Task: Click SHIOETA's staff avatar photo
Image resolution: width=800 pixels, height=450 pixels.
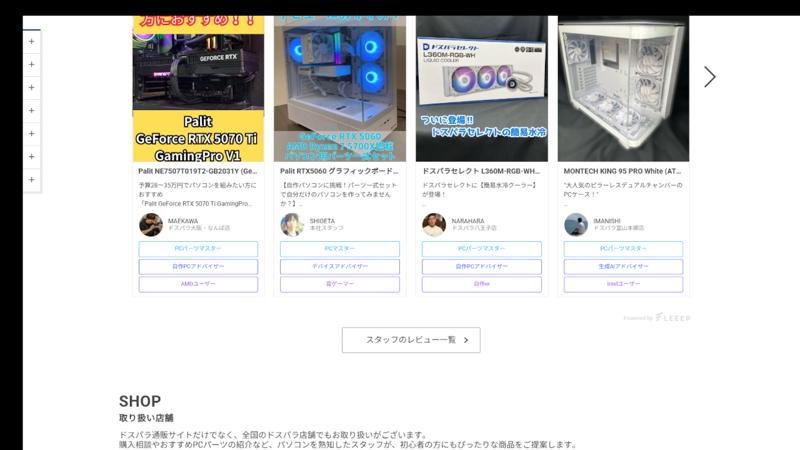Action: click(292, 224)
